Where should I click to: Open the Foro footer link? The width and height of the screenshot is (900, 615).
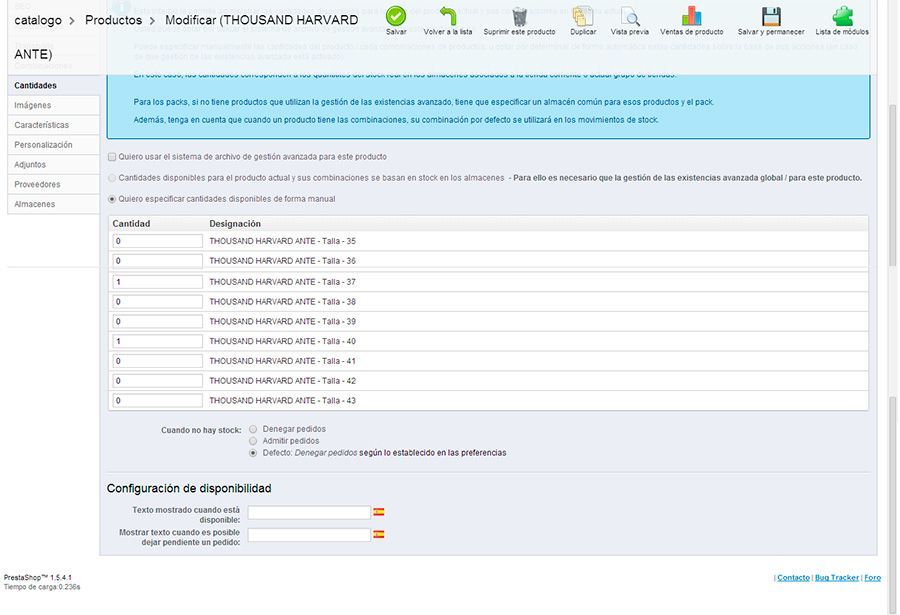872,578
